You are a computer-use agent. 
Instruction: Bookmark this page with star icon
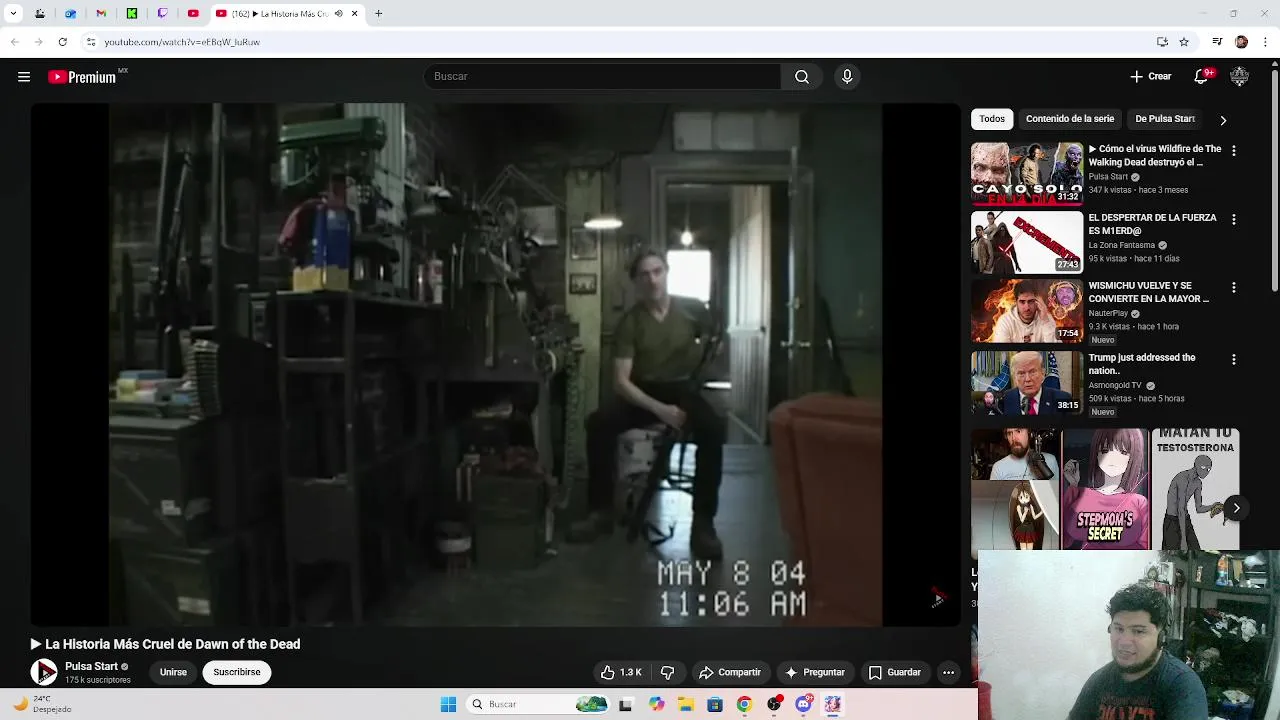(1184, 42)
